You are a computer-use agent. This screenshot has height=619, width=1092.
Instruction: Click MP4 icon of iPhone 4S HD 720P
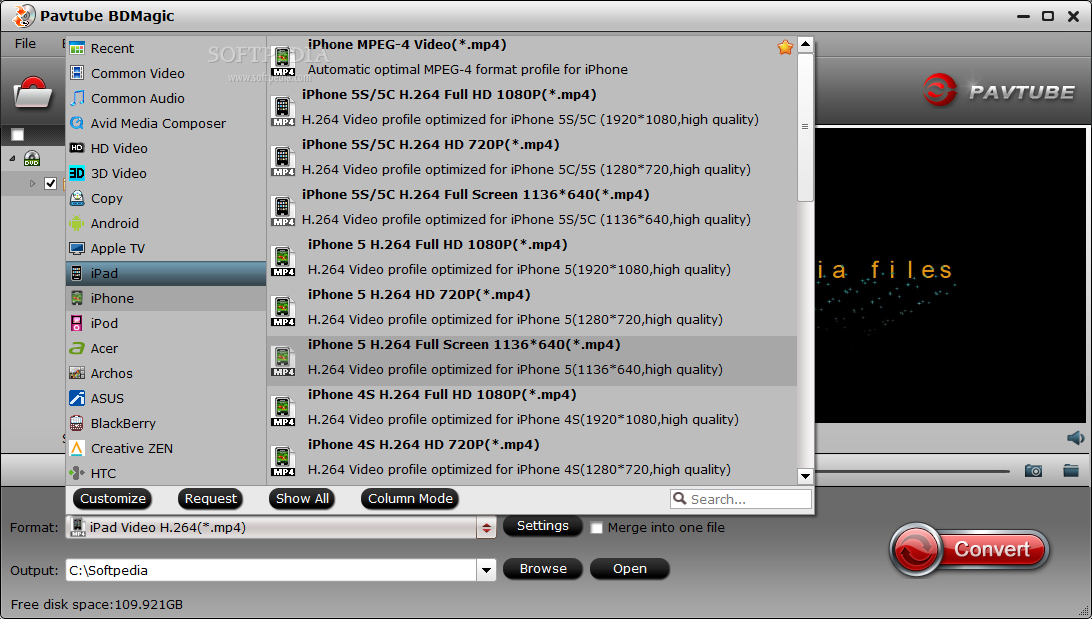[283, 462]
